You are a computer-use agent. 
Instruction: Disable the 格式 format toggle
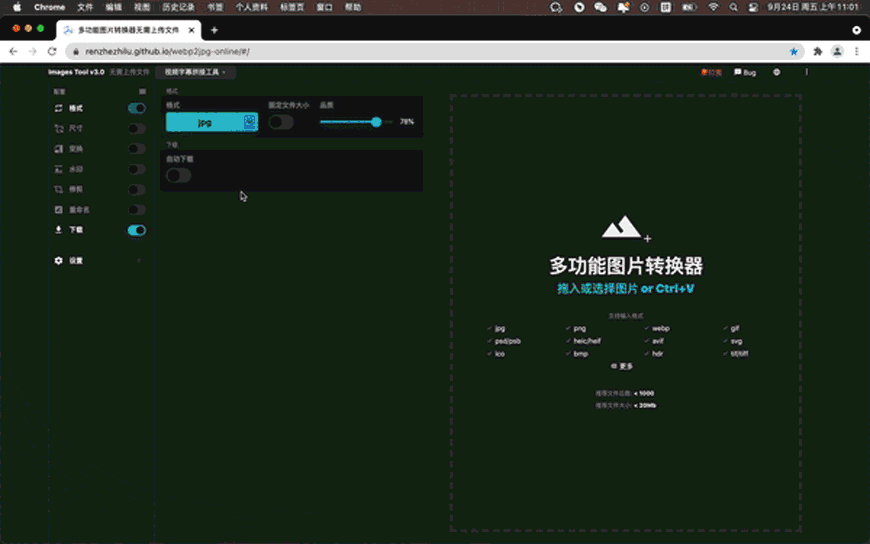point(137,108)
